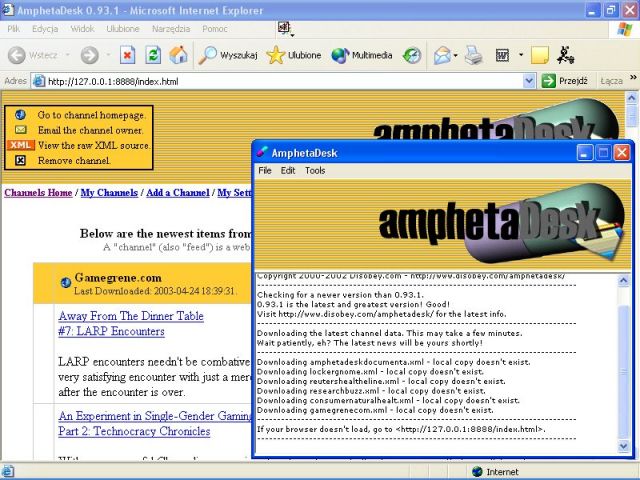The height and width of the screenshot is (480, 640).
Task: Click the Forward arrow icon
Action: click(89, 55)
